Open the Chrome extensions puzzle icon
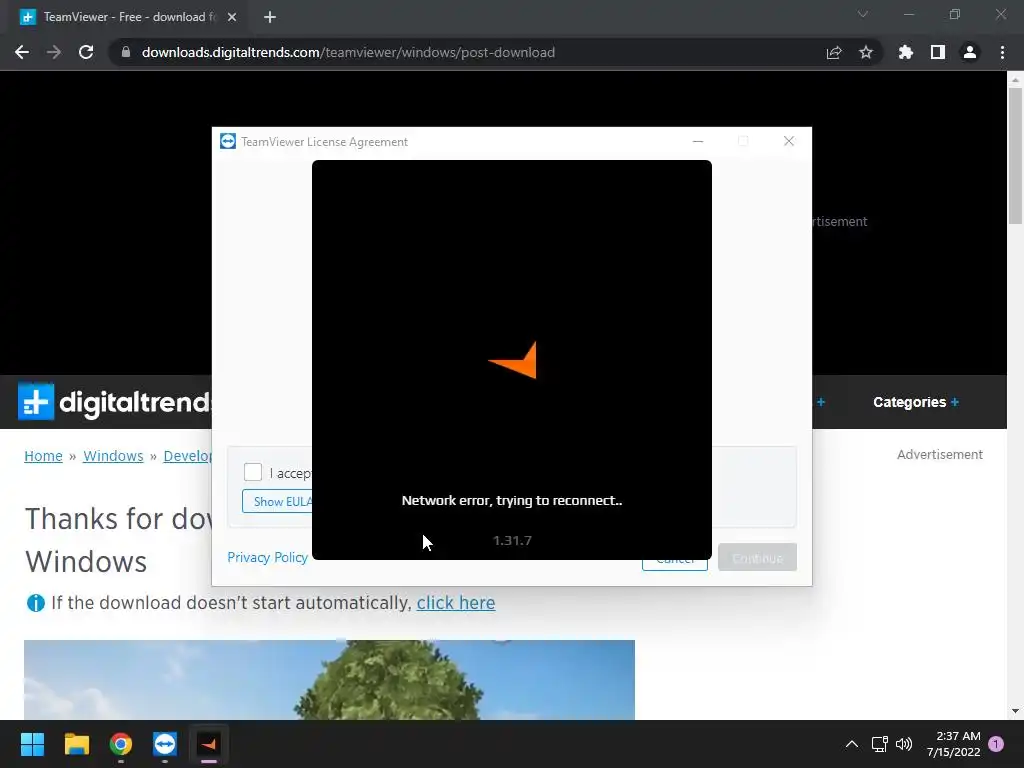The width and height of the screenshot is (1024, 768). (x=906, y=52)
